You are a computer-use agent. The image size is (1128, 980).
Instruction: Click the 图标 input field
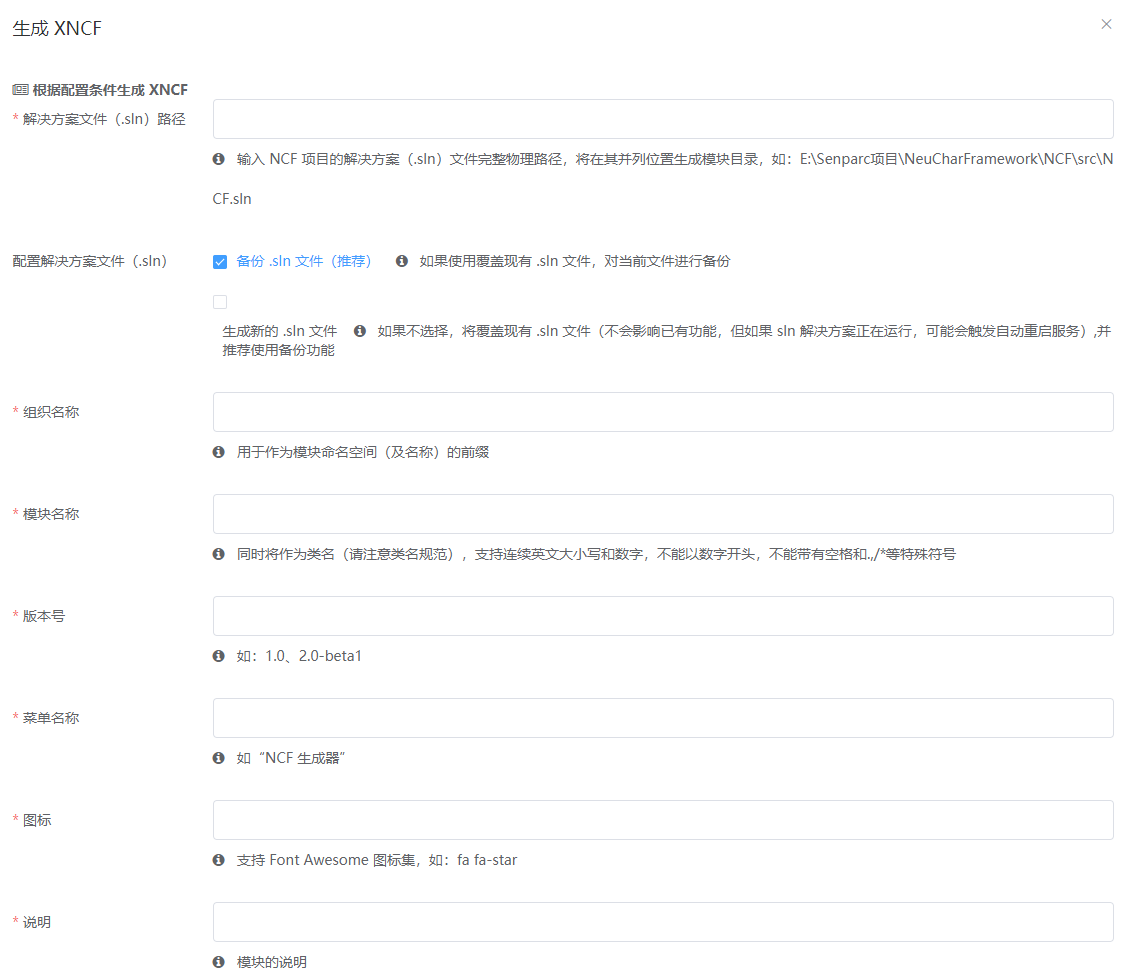click(663, 820)
